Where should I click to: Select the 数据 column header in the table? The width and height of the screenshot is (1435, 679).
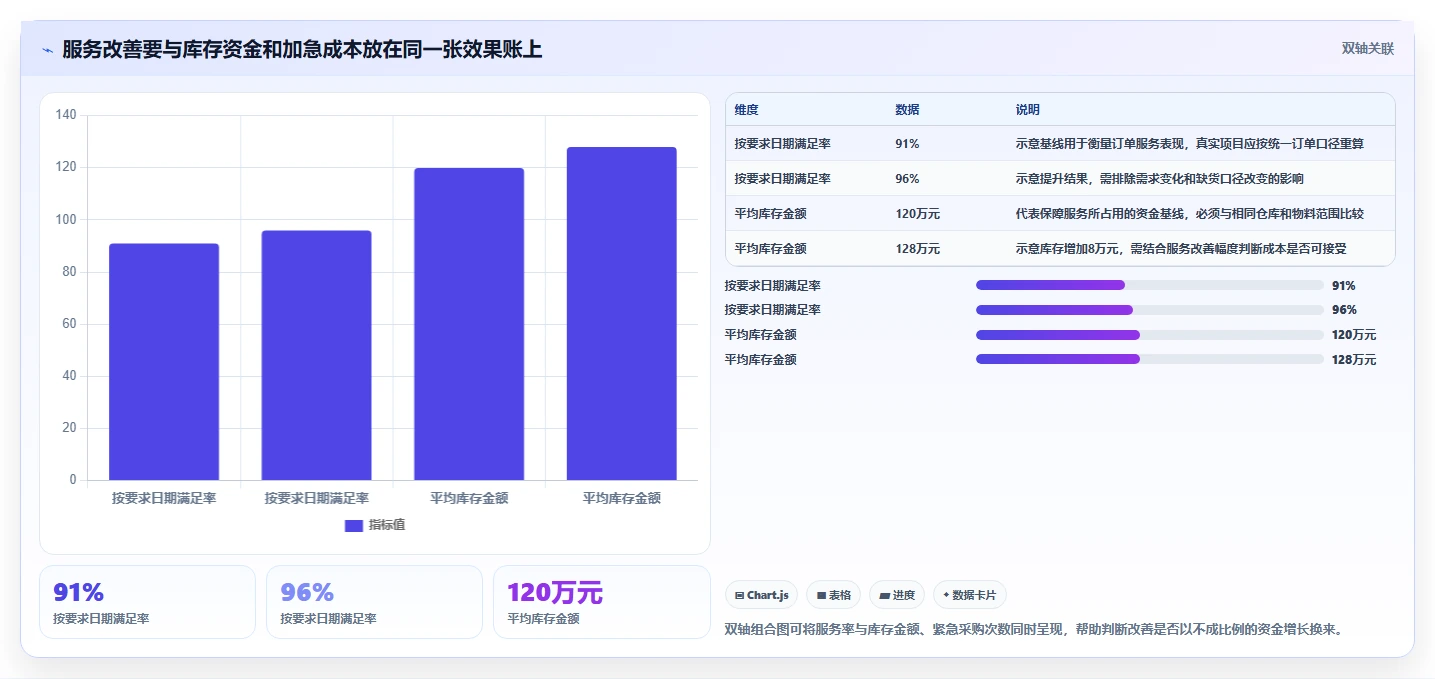907,110
